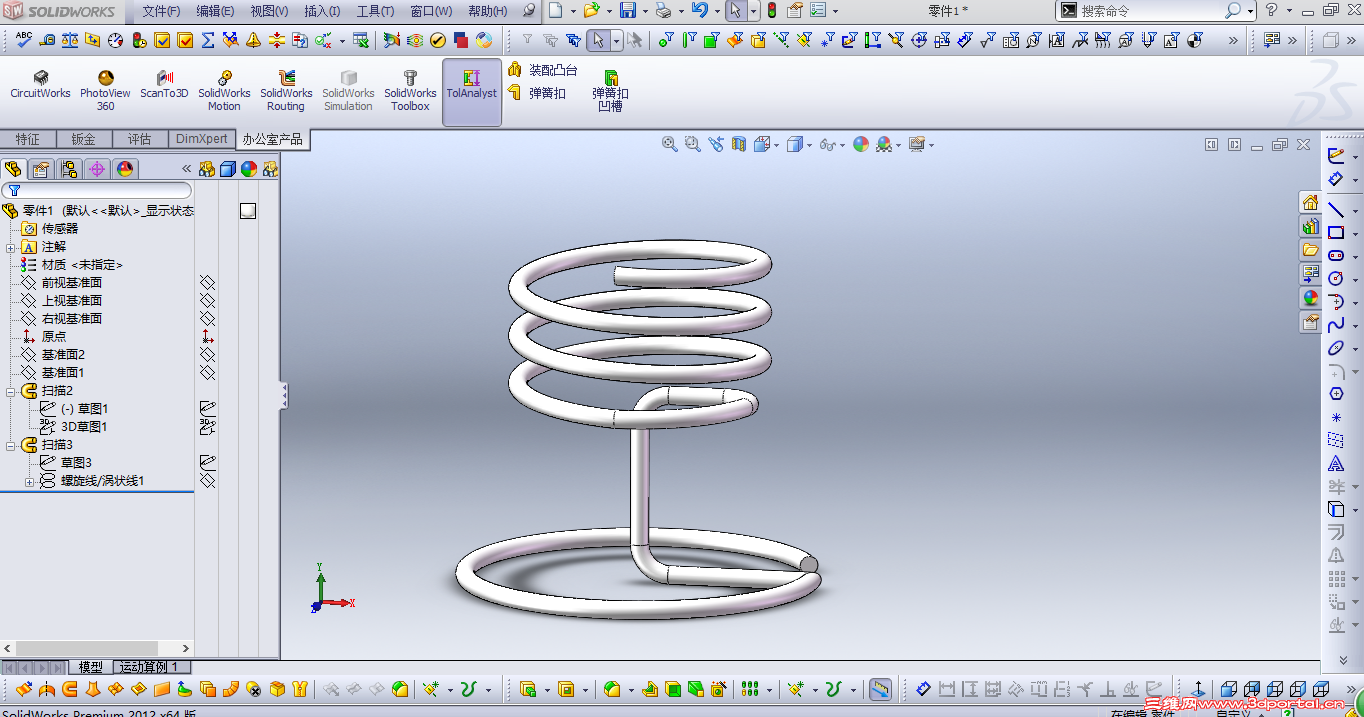Click the feature tree filter input box
The image size is (1364, 717).
coord(97,190)
